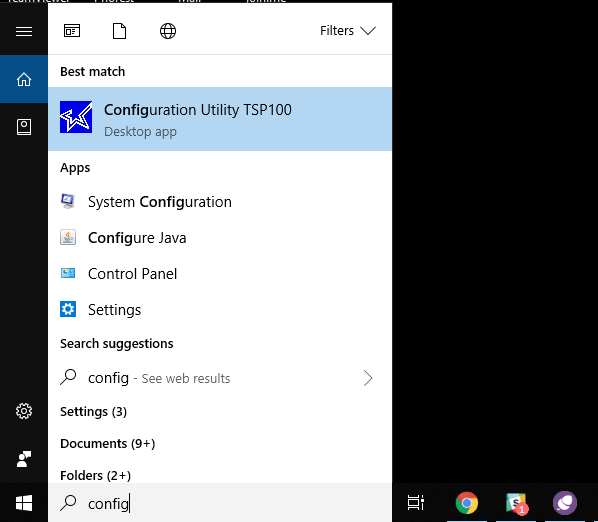
Task: Open Control Panel from results
Action: pyautogui.click(x=220, y=273)
